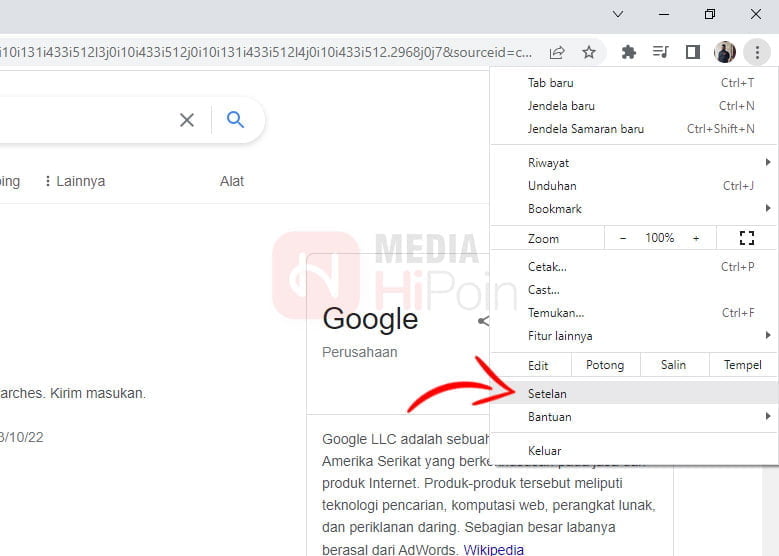779x556 pixels.
Task: Select Keluar to exit Chrome
Action: click(x=634, y=451)
